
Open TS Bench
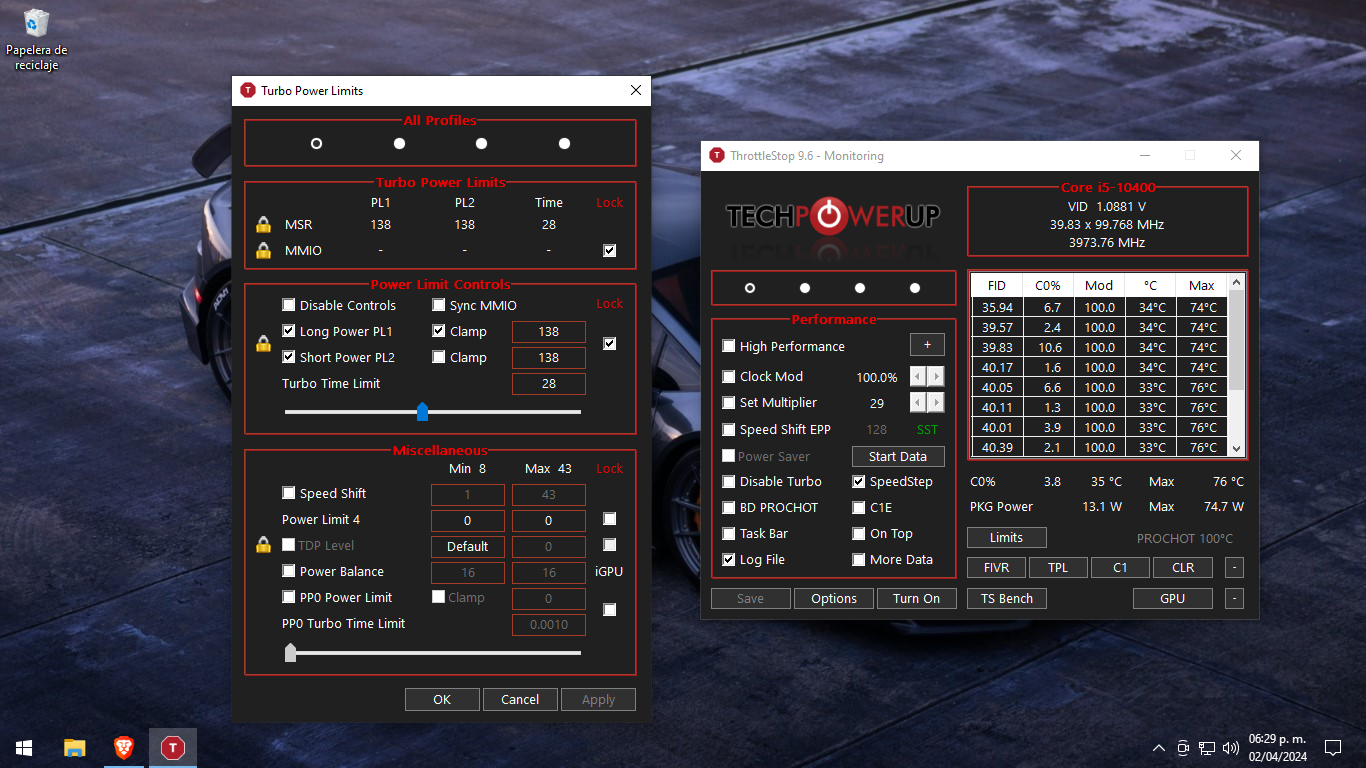click(x=1007, y=599)
